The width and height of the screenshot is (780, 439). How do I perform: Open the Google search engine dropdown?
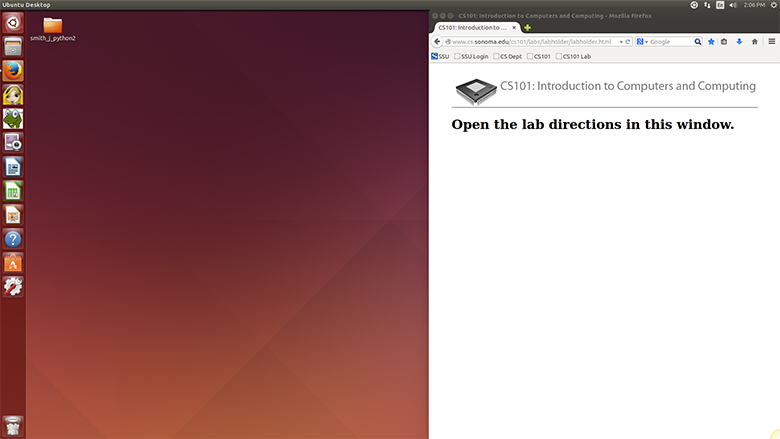(x=642, y=42)
